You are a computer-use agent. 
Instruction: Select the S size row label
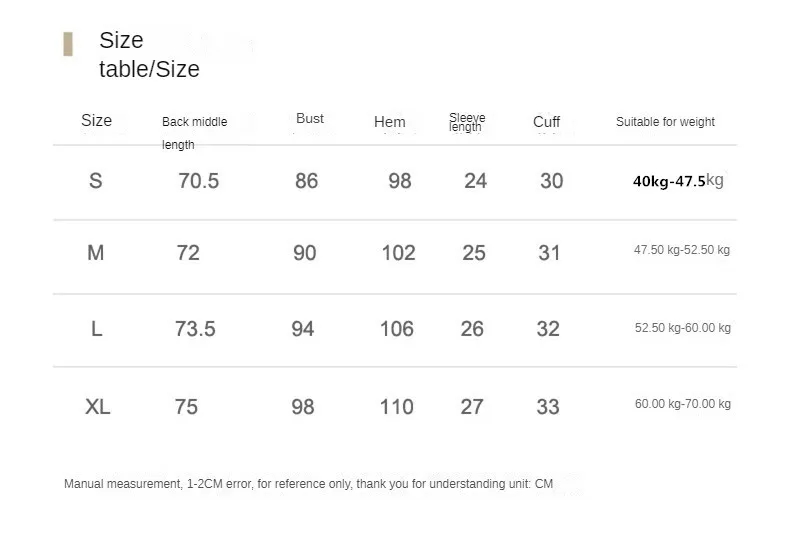tap(96, 181)
